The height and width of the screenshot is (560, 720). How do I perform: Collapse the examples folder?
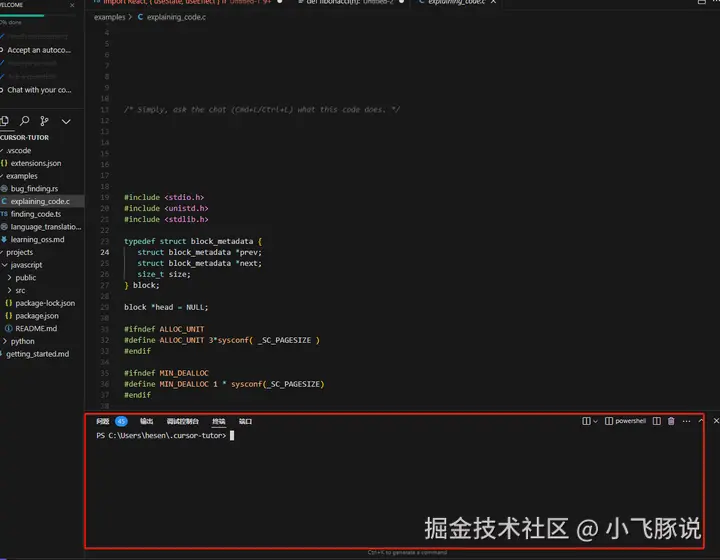click(22, 176)
